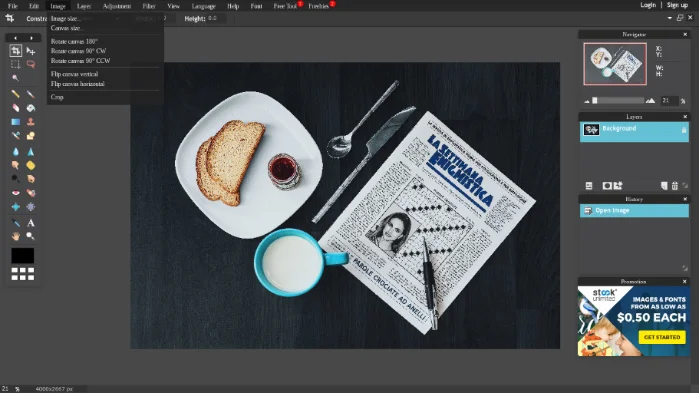Screen dimensions: 699x393
Task: Select the Move tool
Action: [31, 51]
